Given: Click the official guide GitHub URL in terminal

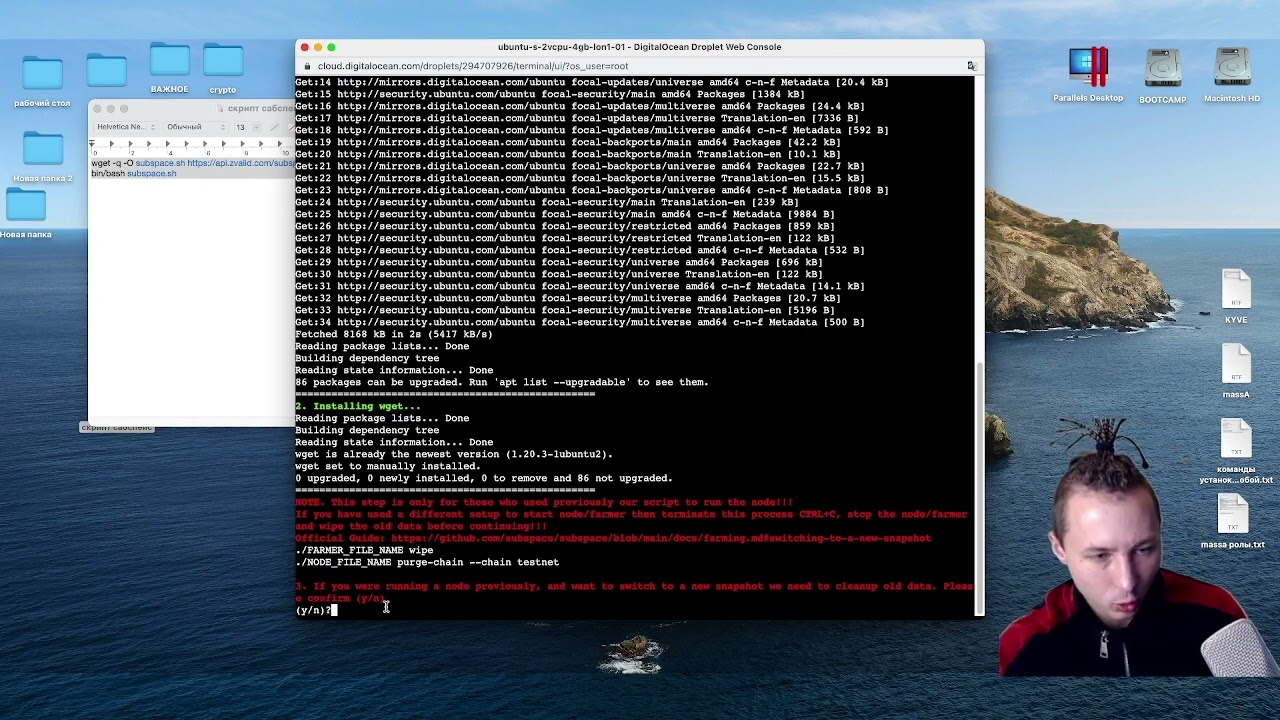Looking at the screenshot, I should point(661,538).
